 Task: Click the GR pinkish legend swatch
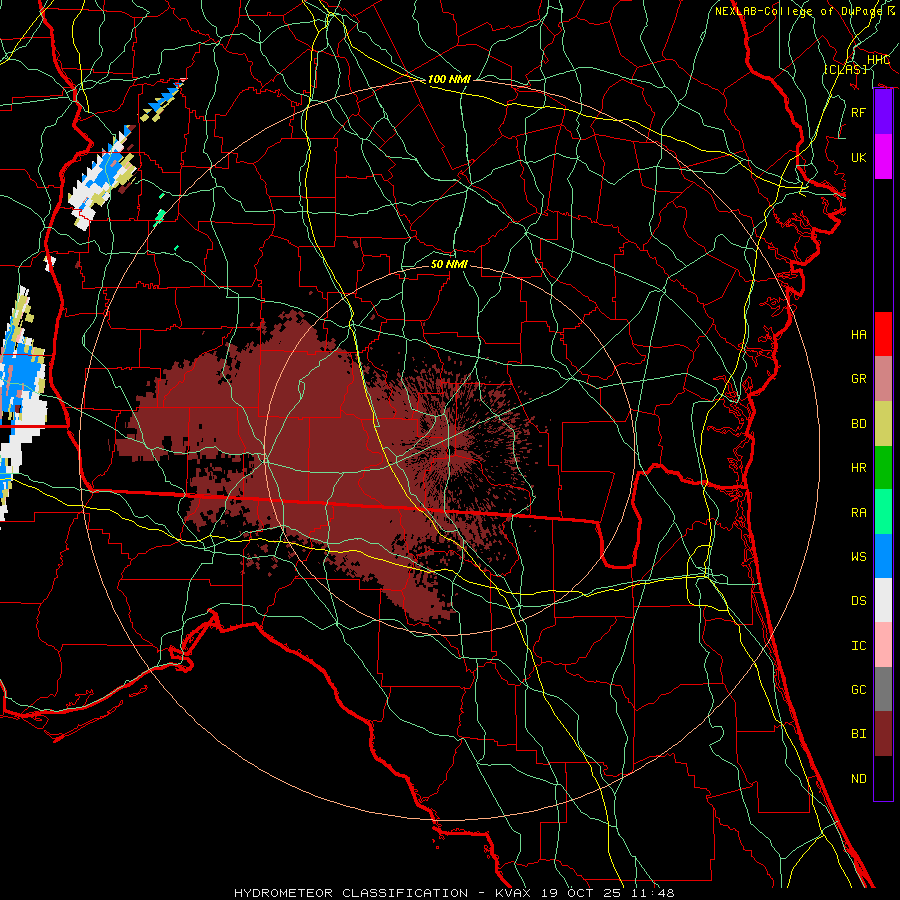[x=883, y=379]
